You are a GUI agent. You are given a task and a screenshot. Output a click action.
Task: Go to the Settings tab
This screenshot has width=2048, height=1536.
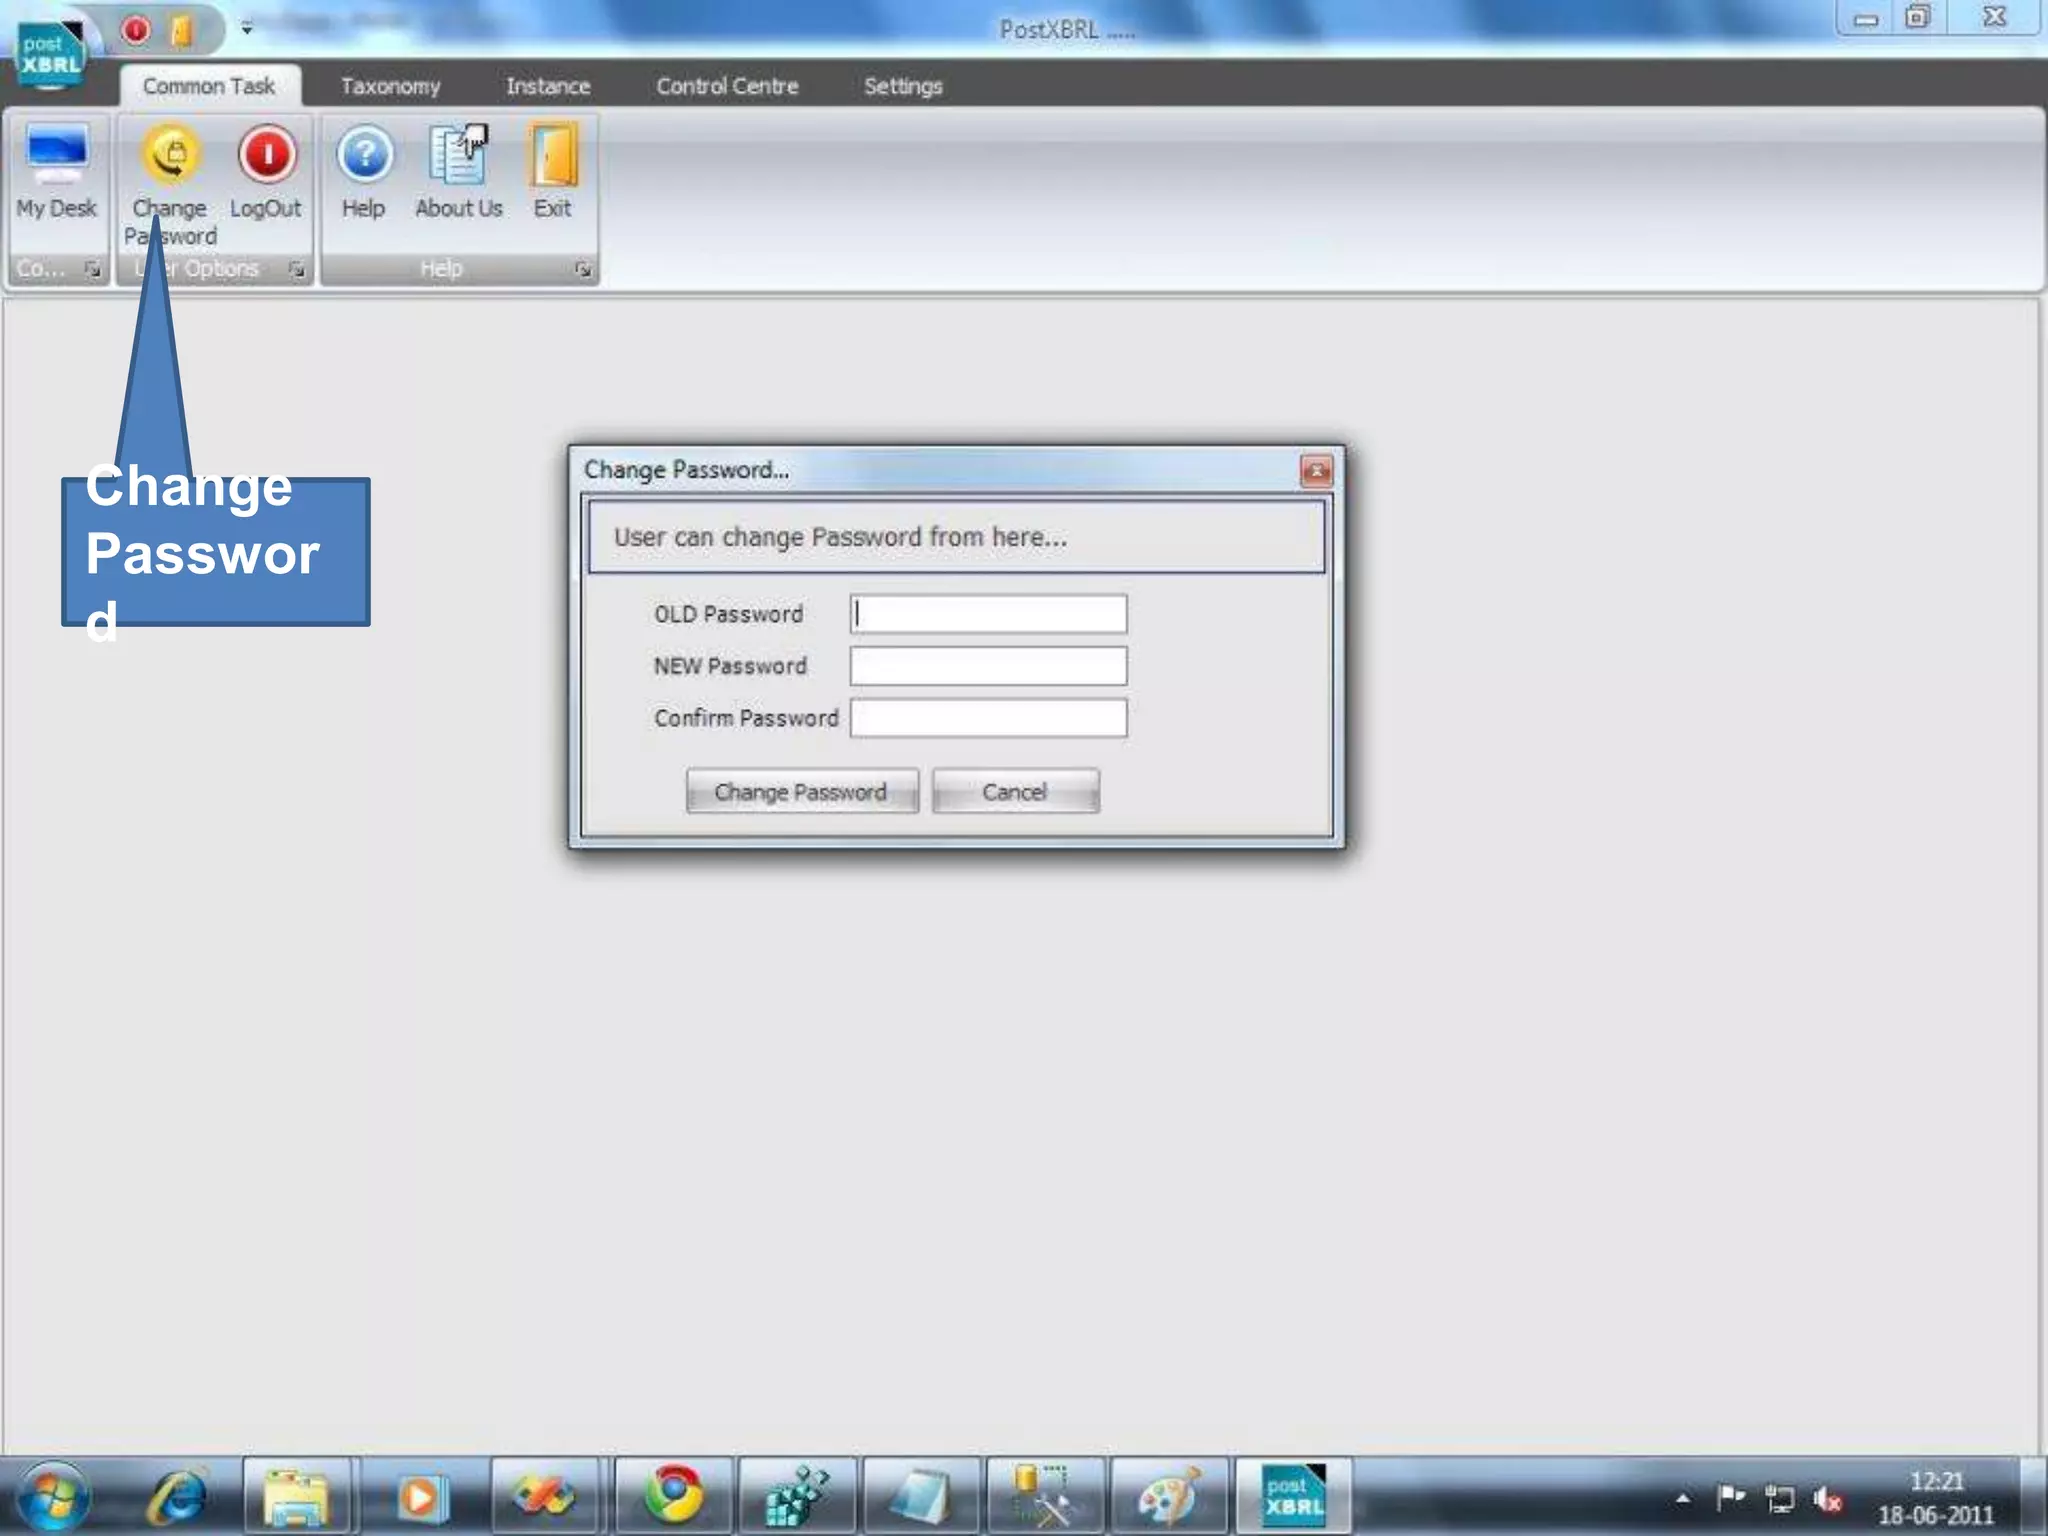point(902,86)
